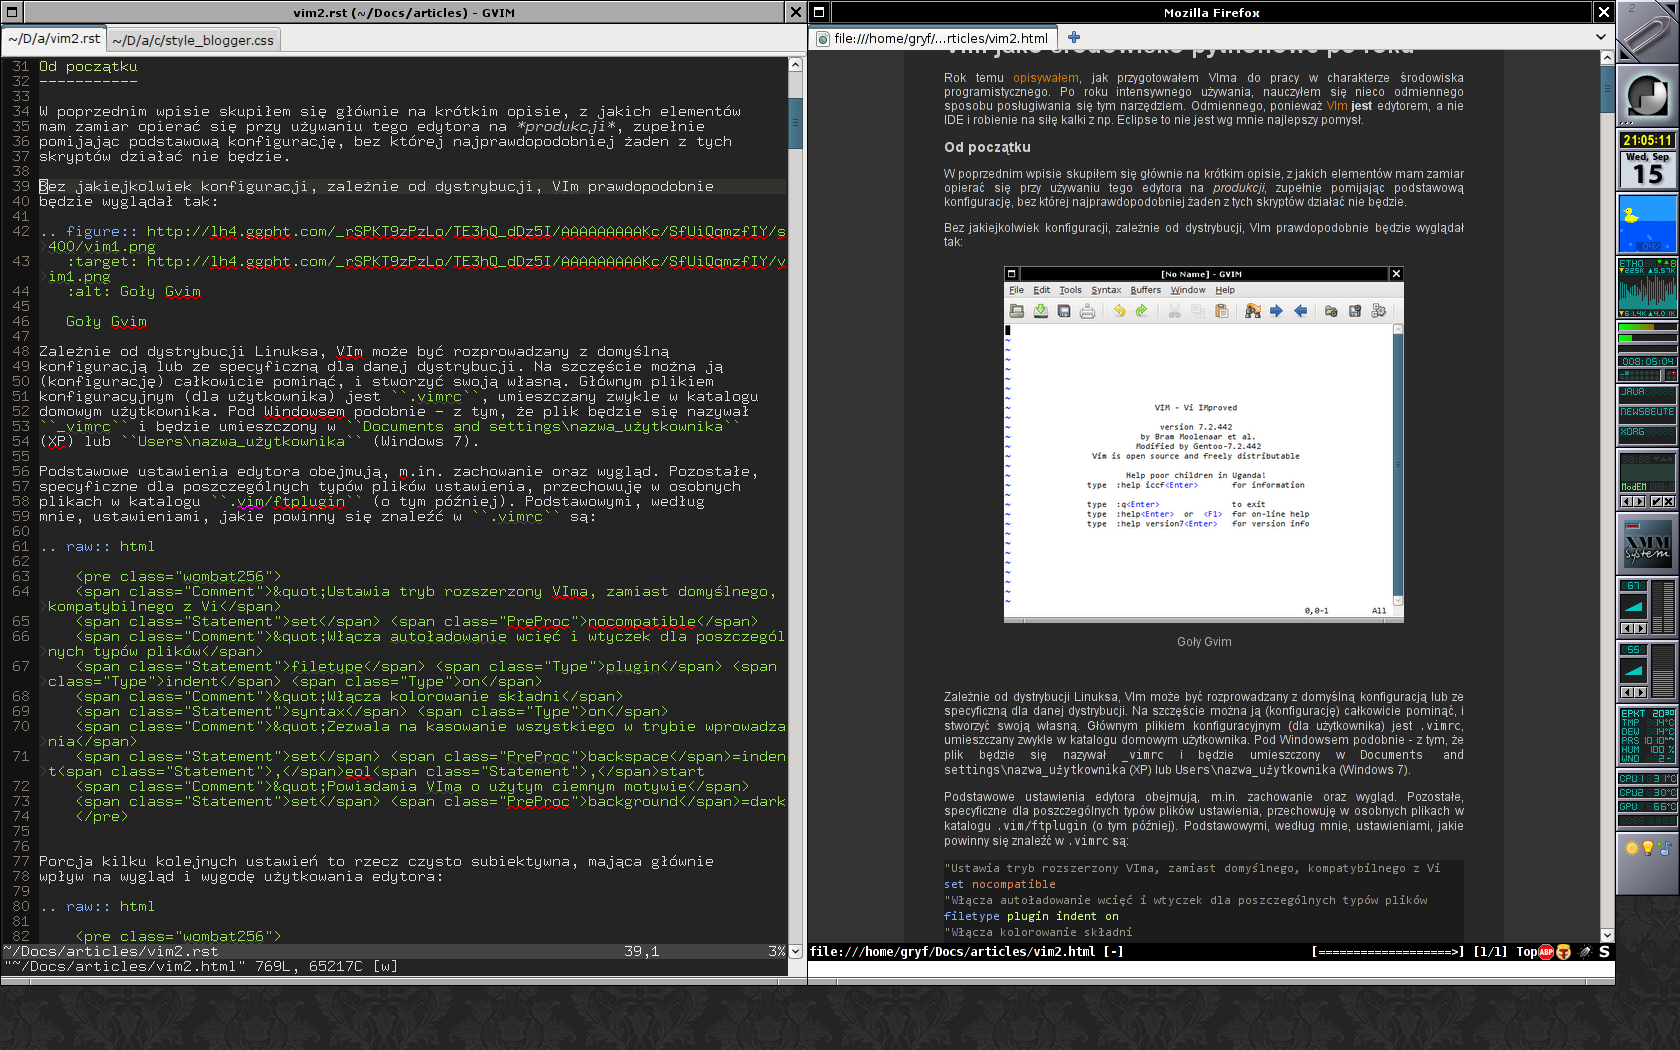Click the 67 volume level slider triangle
1680x1050 pixels.
pos(1633,605)
